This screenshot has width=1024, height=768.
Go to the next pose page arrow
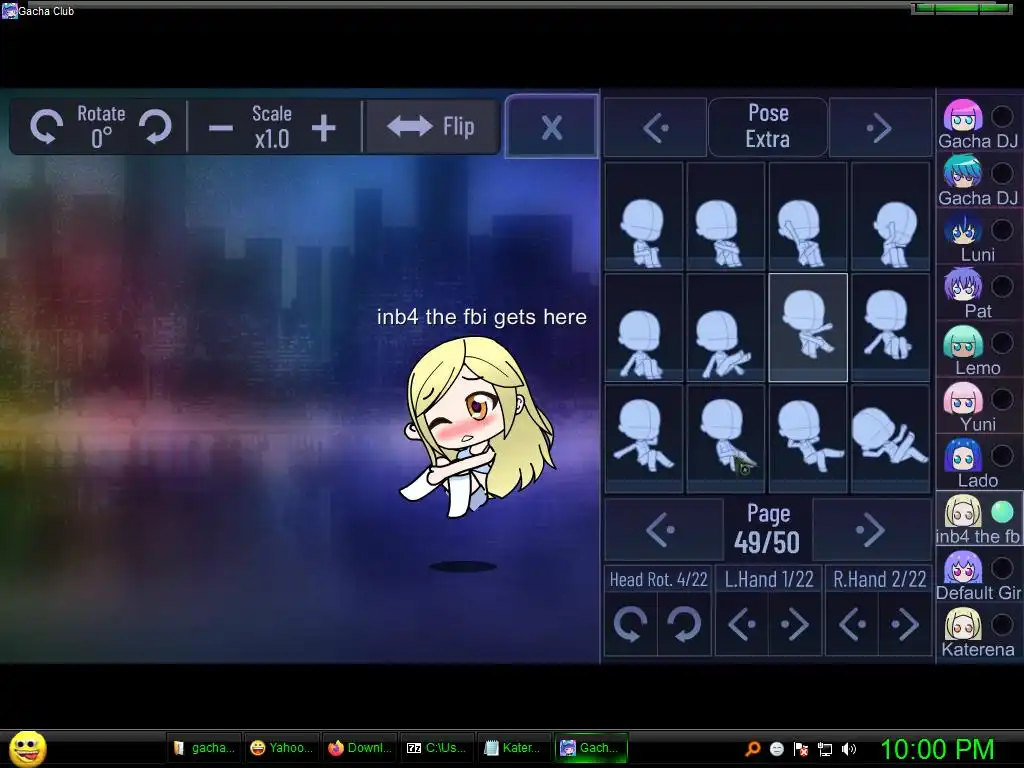point(872,530)
